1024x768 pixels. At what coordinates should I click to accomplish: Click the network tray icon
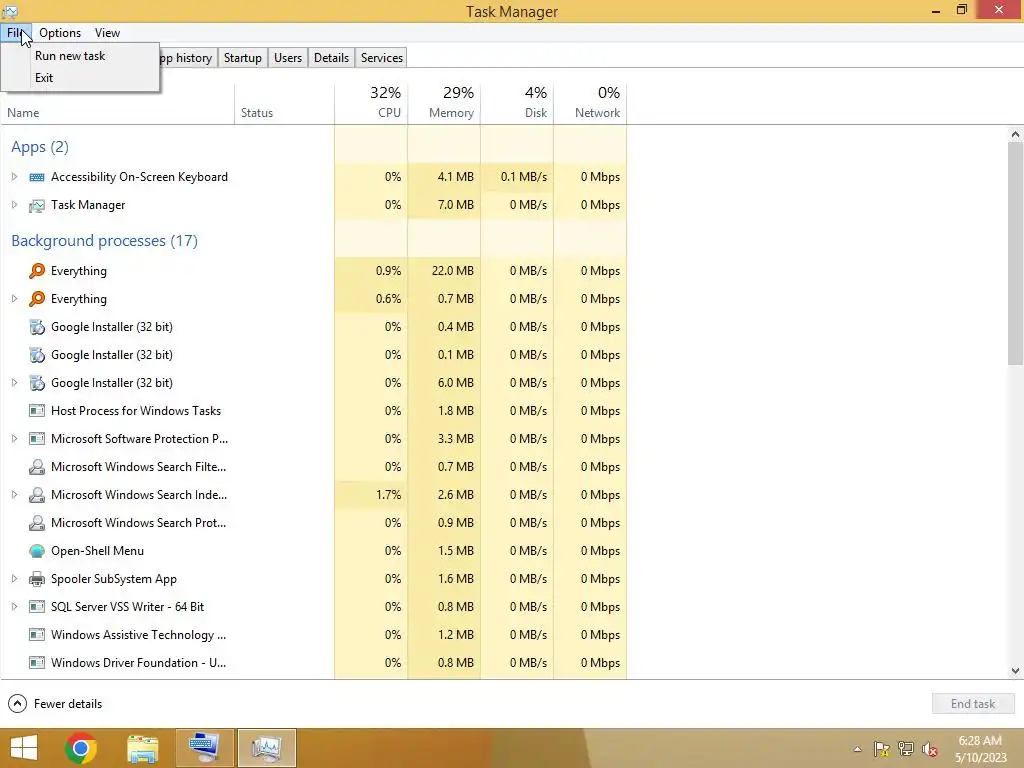point(906,749)
